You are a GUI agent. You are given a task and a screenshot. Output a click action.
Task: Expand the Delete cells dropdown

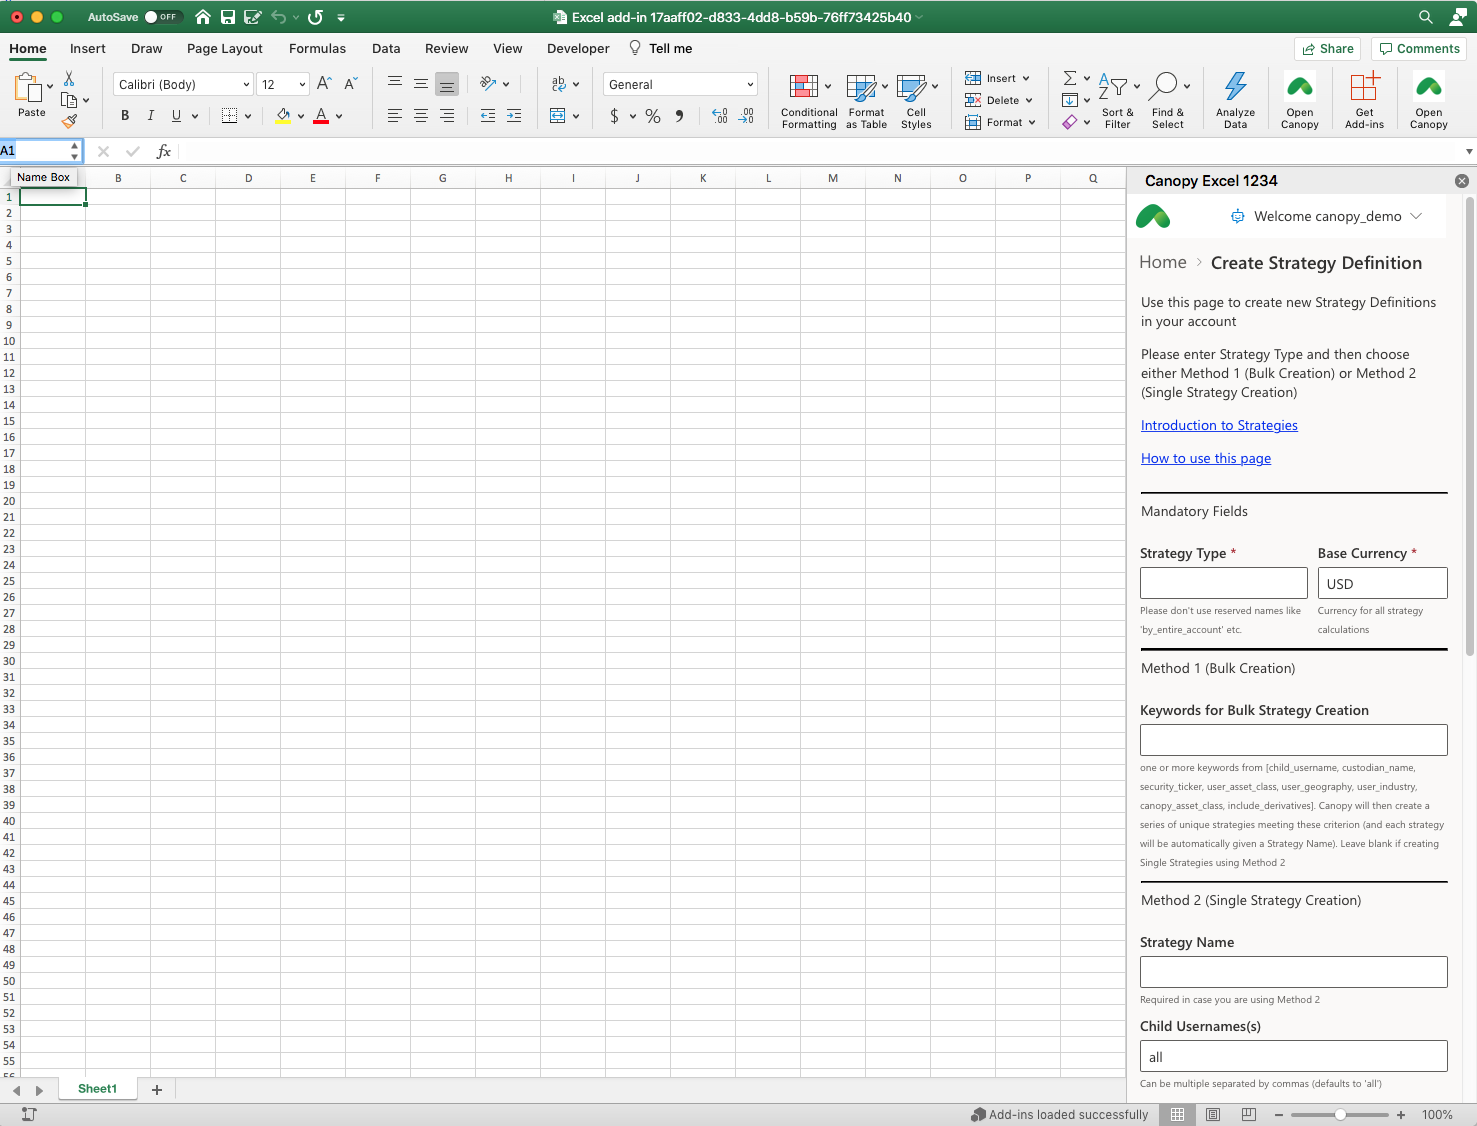tap(1029, 100)
